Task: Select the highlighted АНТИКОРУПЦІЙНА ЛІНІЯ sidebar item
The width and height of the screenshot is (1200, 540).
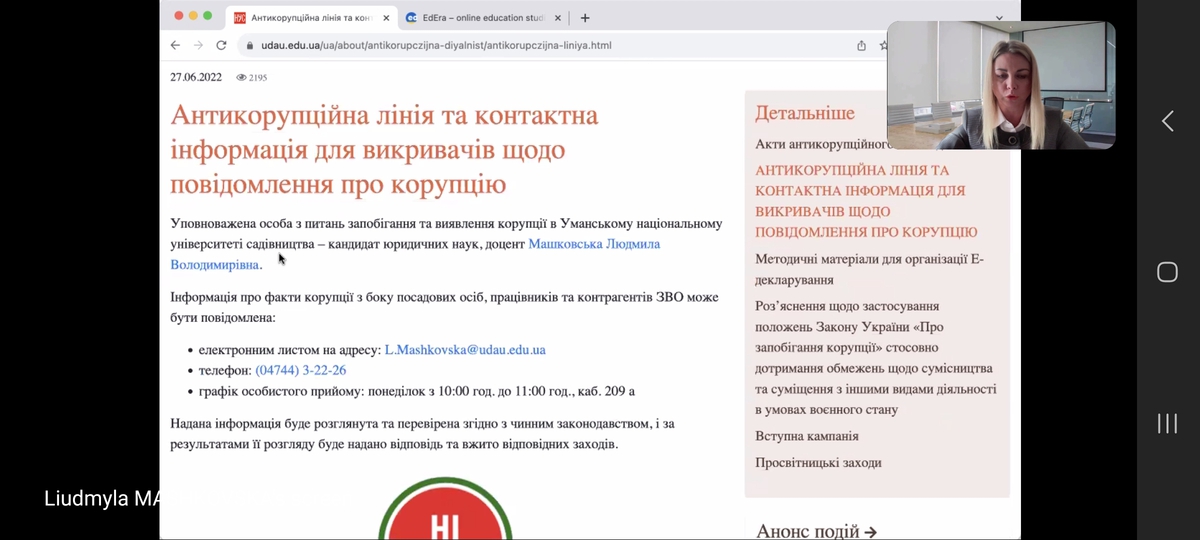Action: (866, 201)
